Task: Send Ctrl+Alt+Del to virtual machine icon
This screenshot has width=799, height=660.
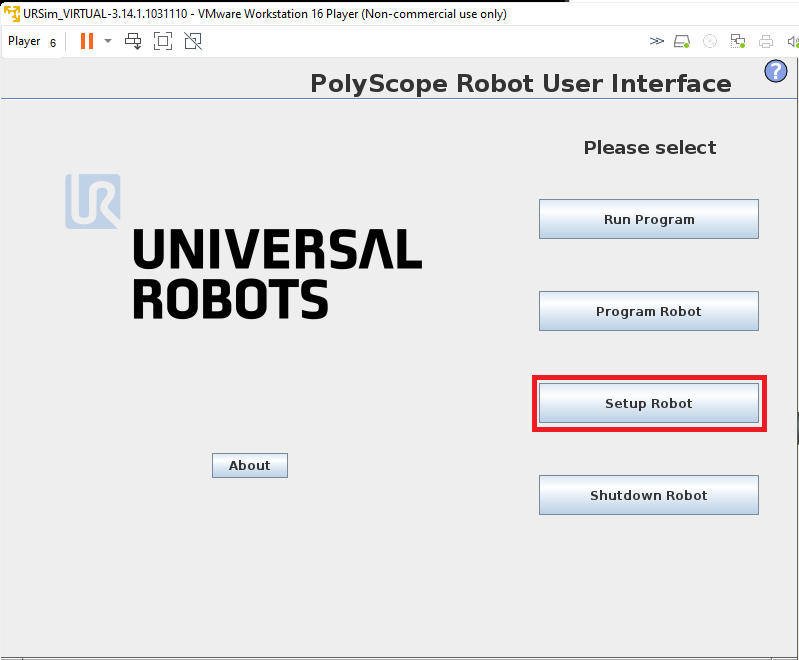Action: click(134, 41)
